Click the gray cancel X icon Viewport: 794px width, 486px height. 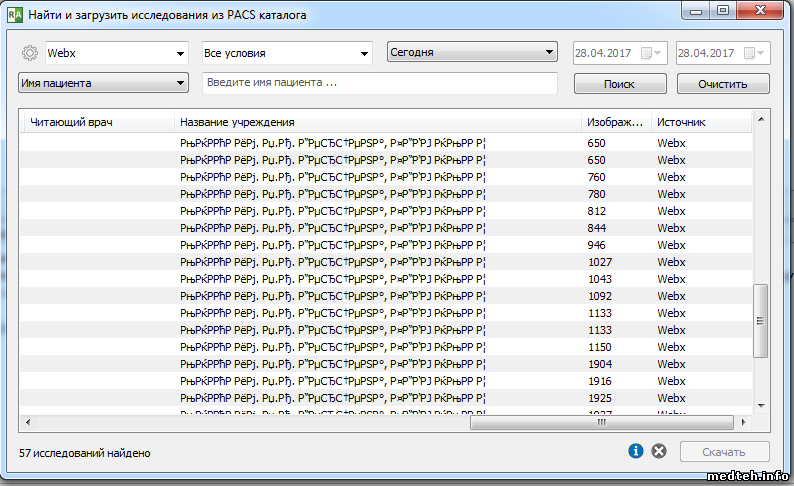[658, 452]
